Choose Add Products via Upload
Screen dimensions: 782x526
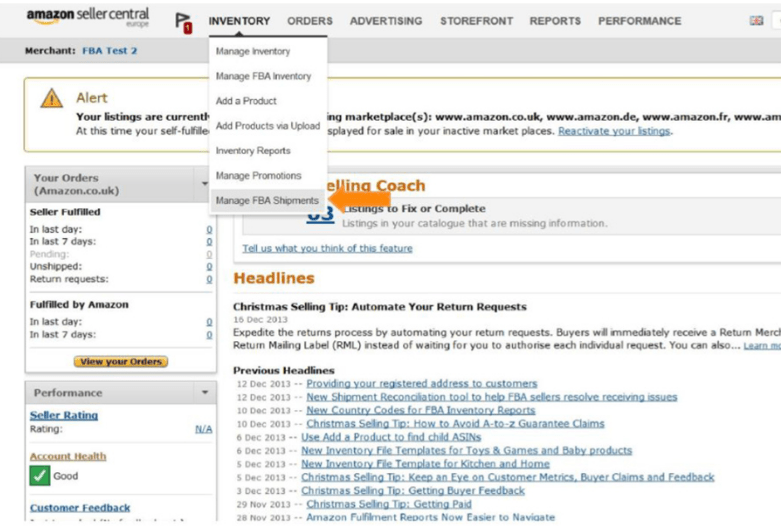tap(268, 126)
